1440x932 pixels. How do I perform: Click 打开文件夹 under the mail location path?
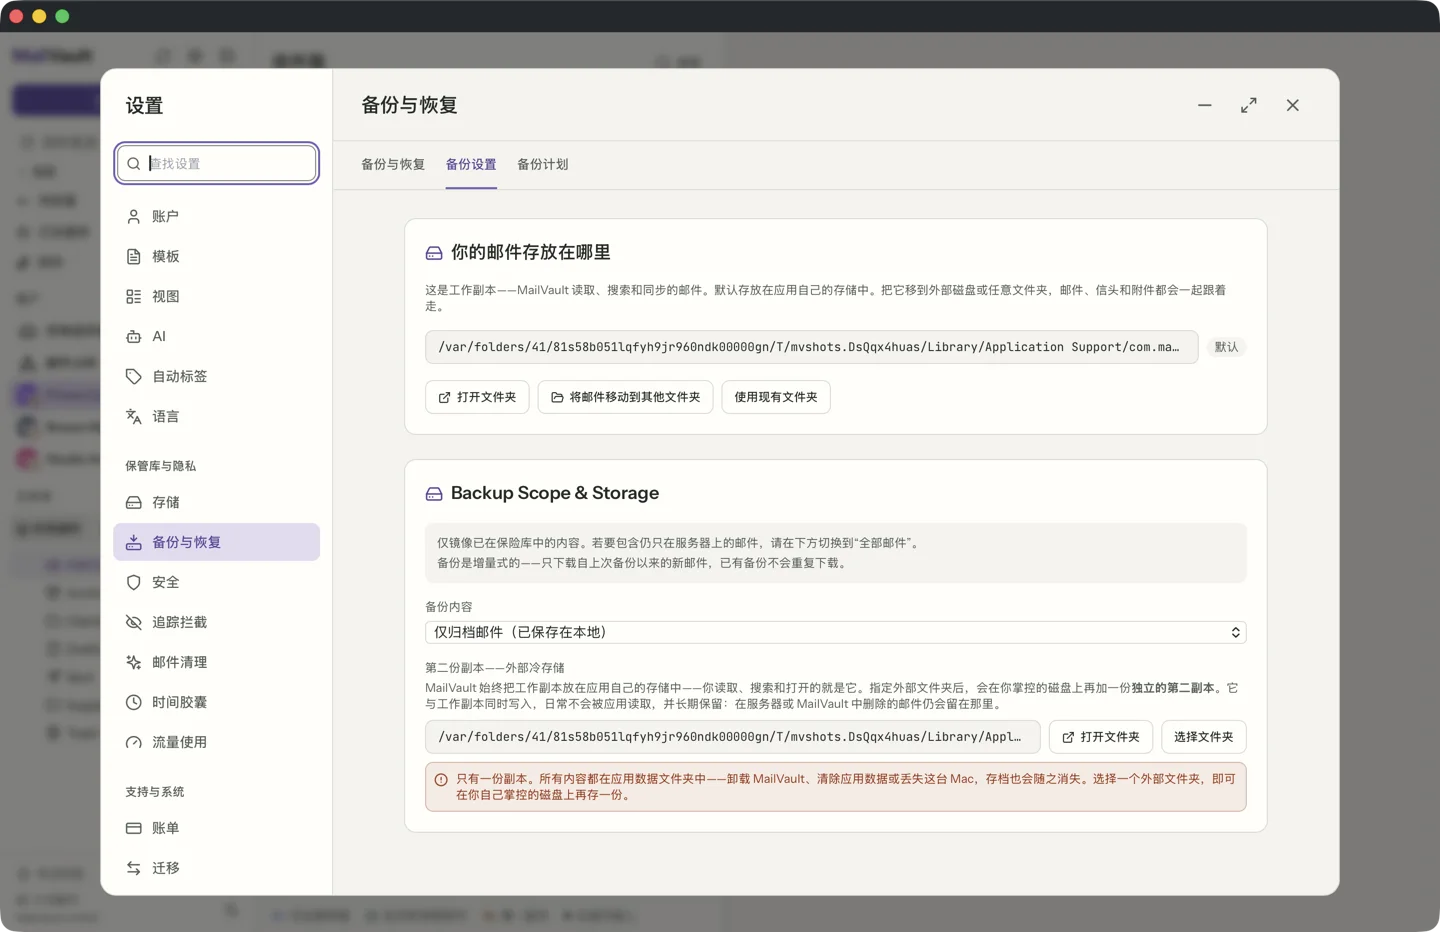[477, 397]
